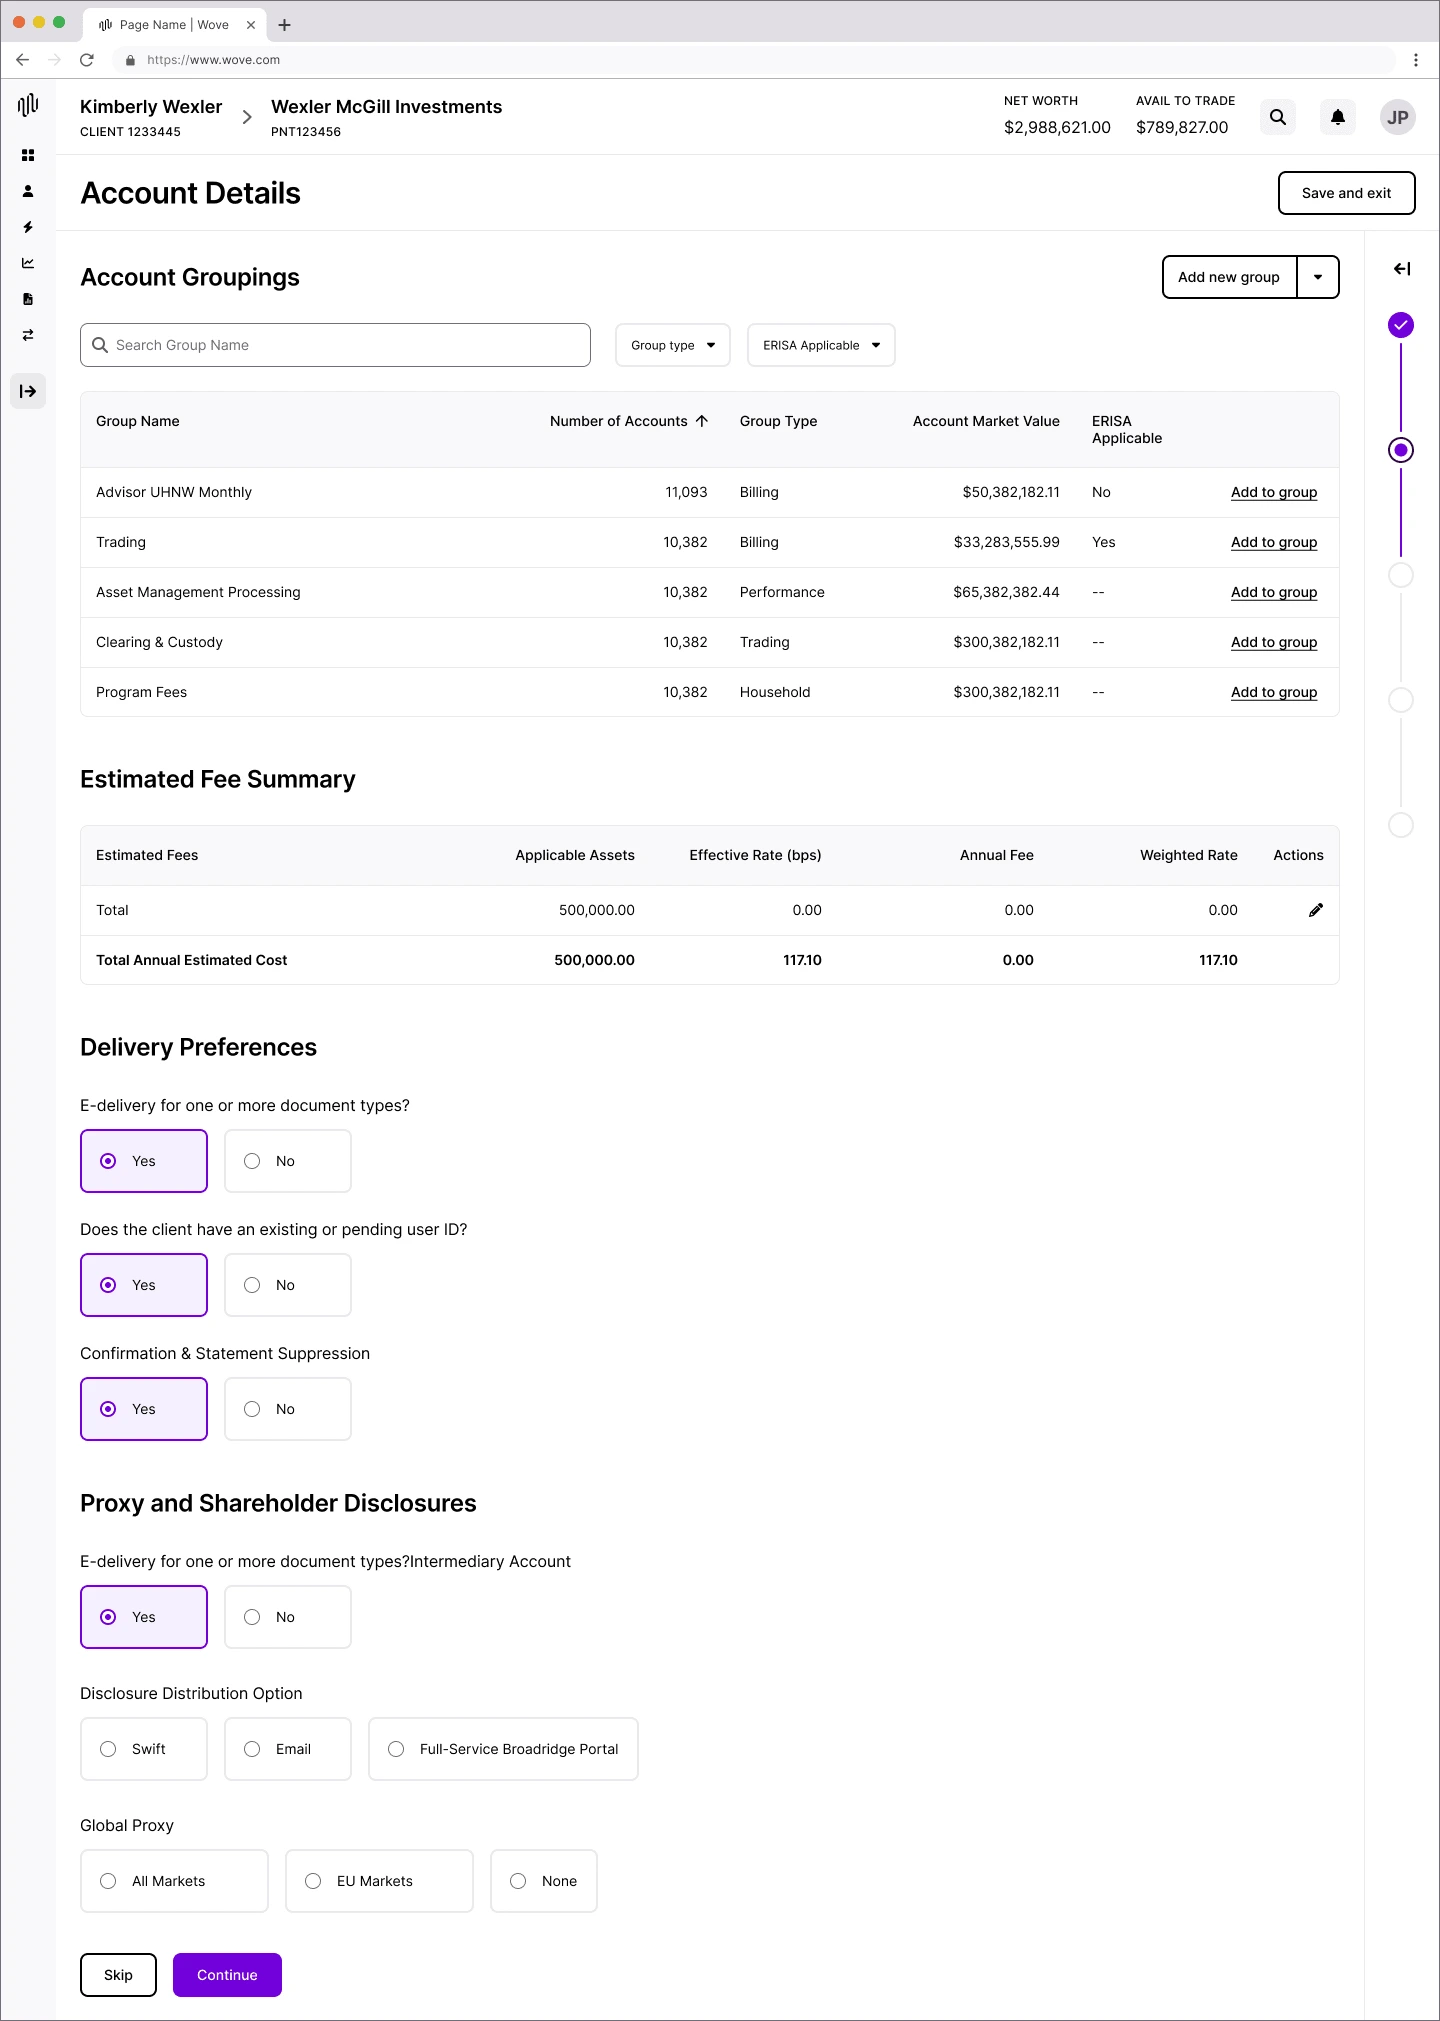
Task: Click the pencil edit icon in Total row
Action: 1316,910
